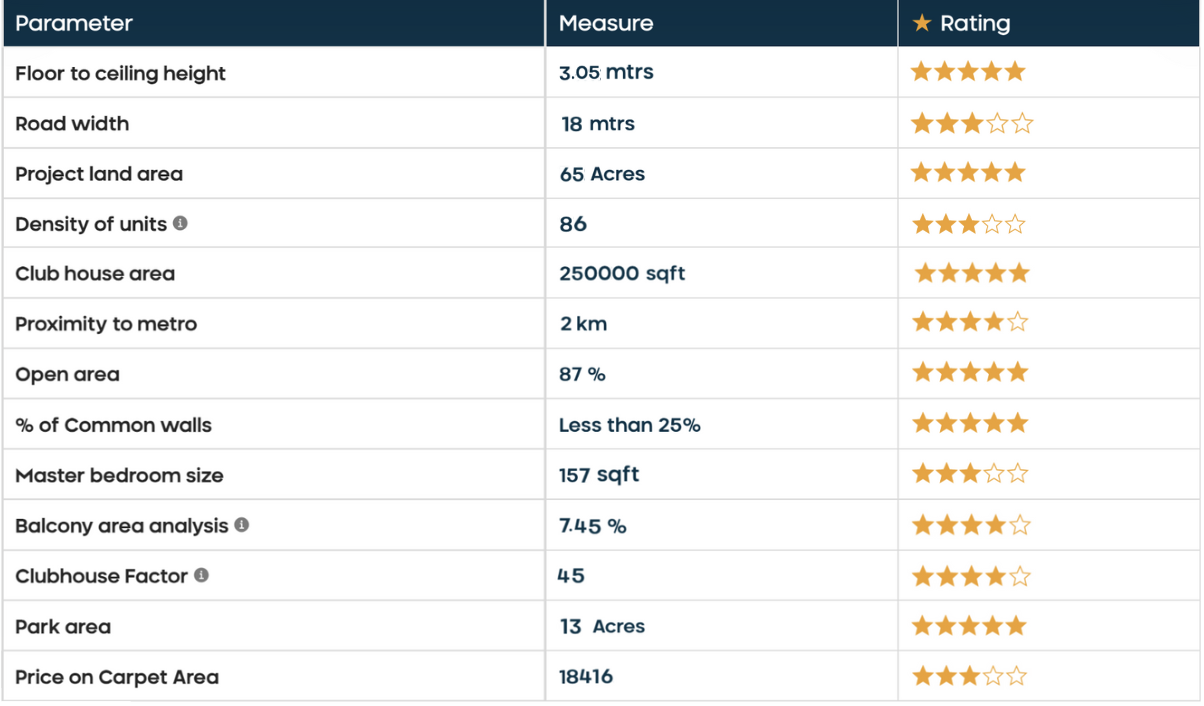The height and width of the screenshot is (706, 1204).
Task: Click the Parameter column header
Action: coord(74,23)
